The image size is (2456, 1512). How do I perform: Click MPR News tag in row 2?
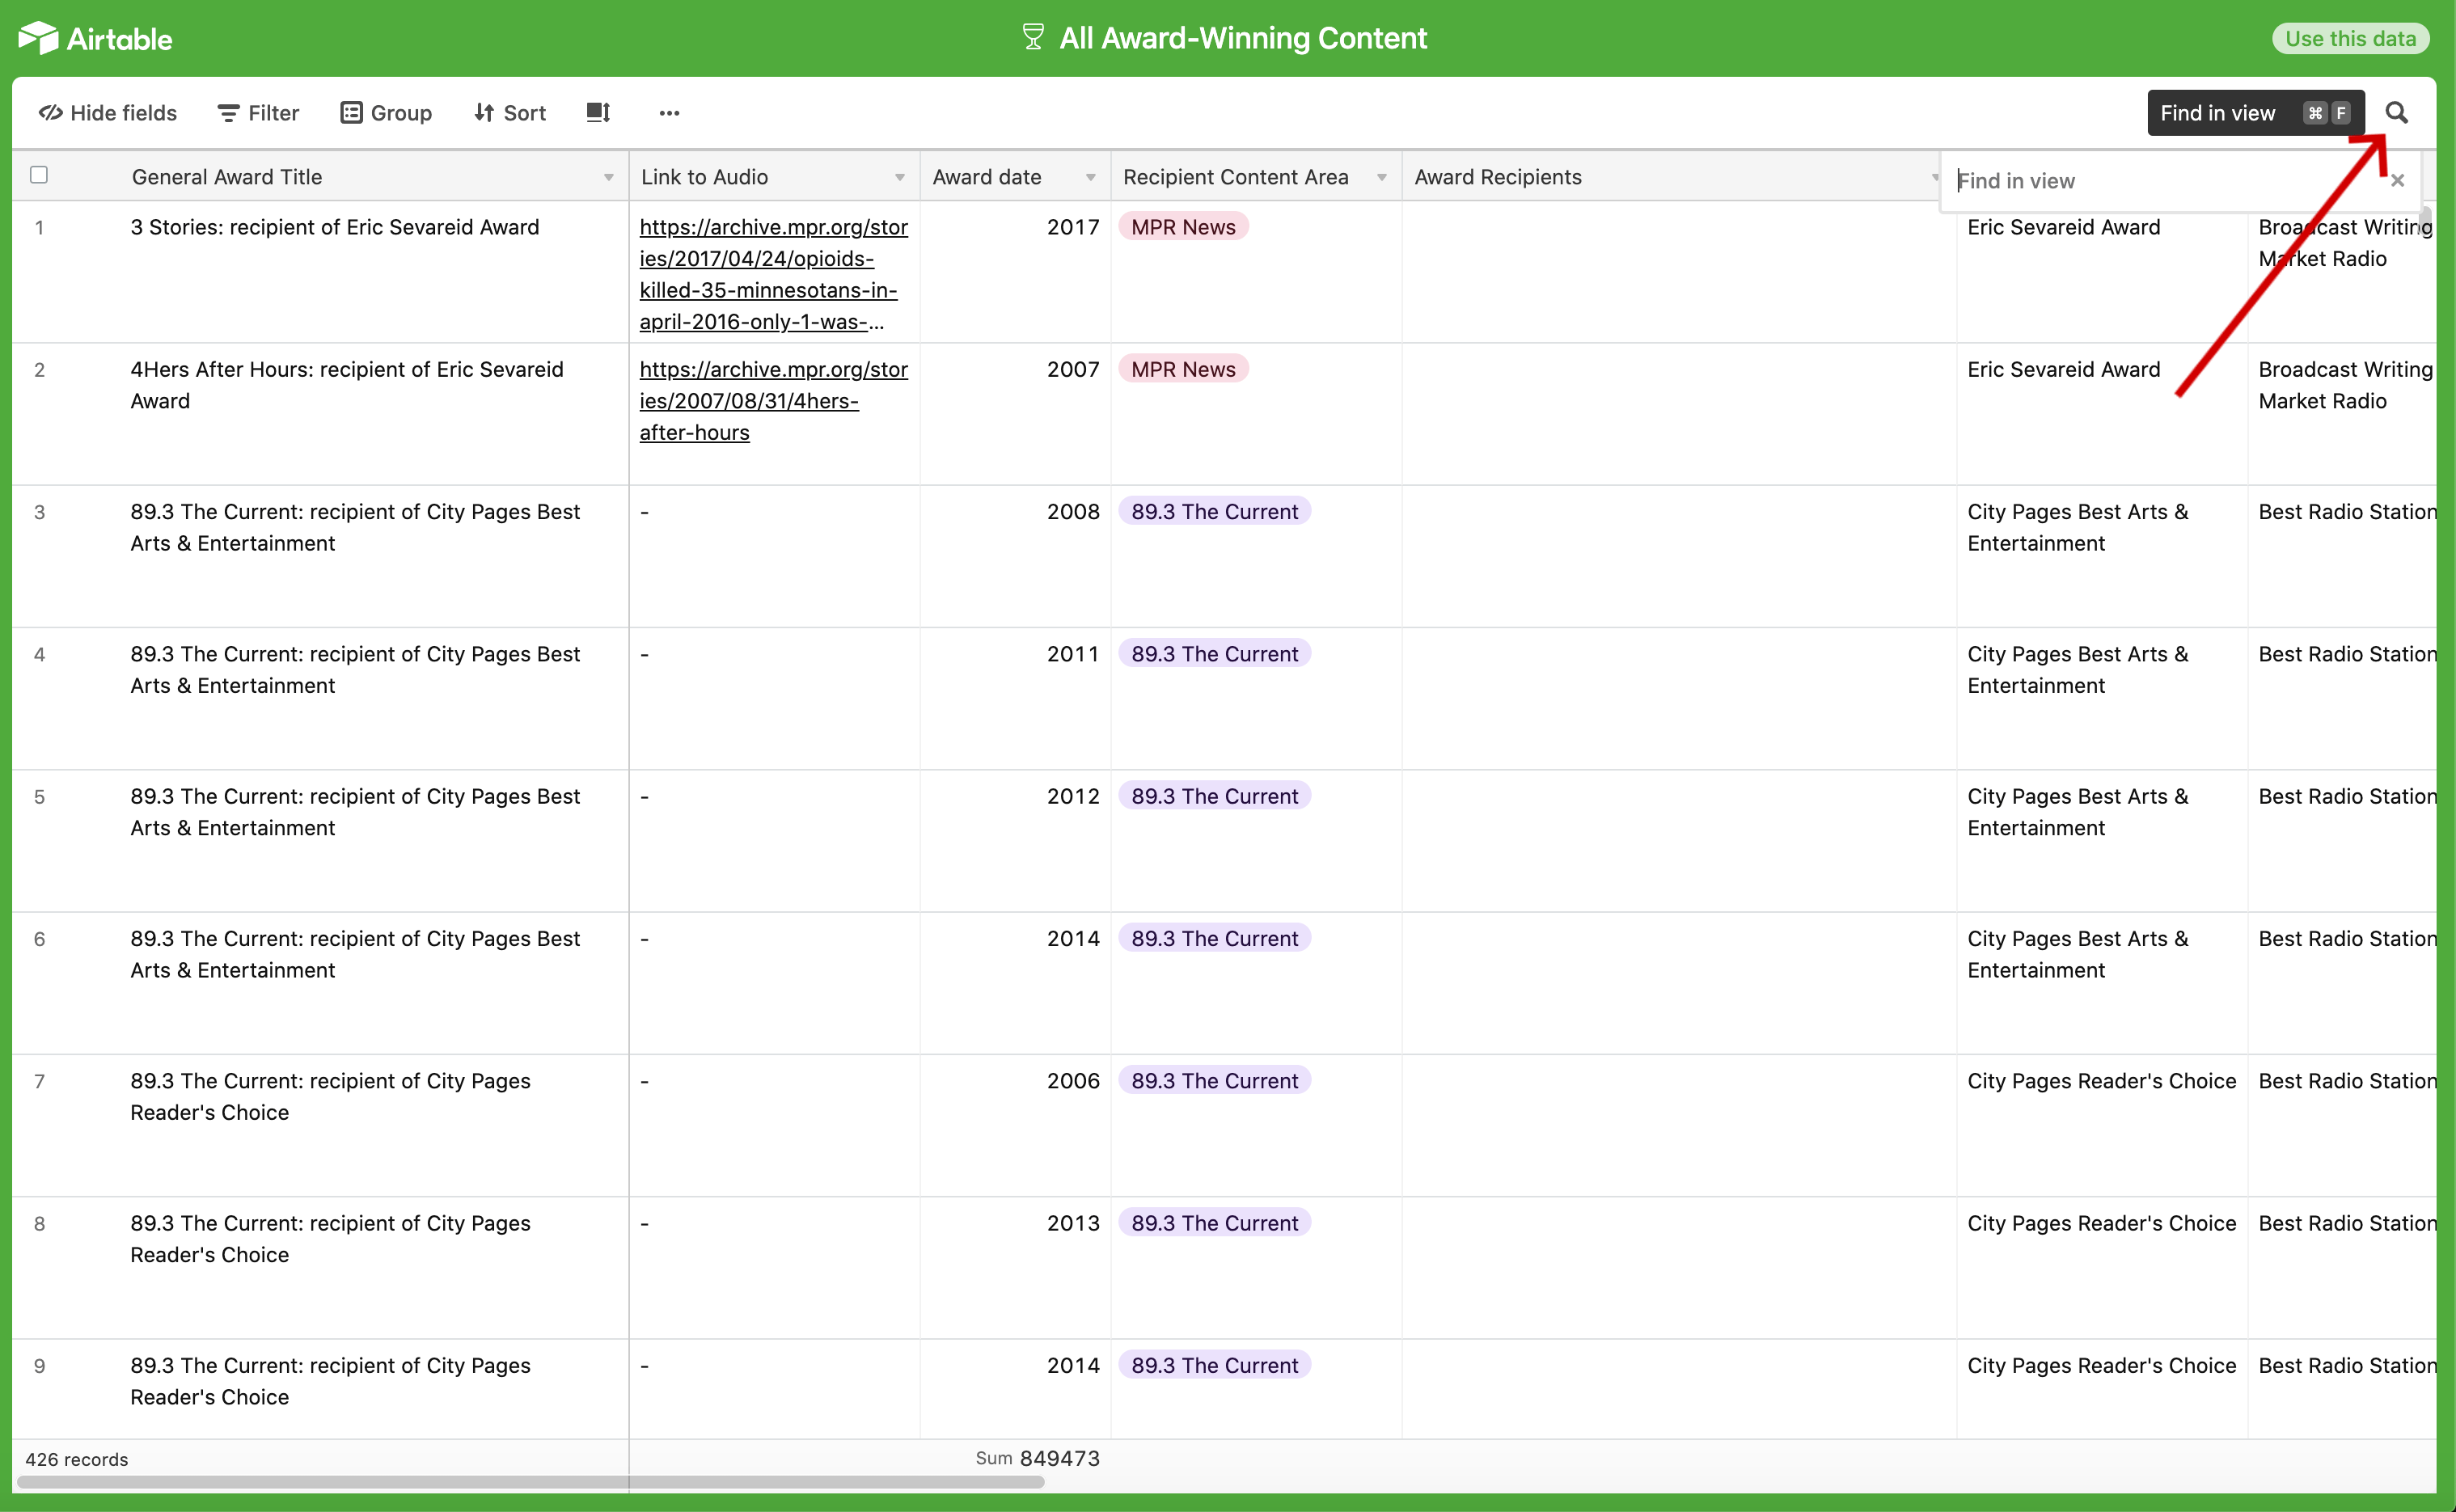coord(1183,369)
